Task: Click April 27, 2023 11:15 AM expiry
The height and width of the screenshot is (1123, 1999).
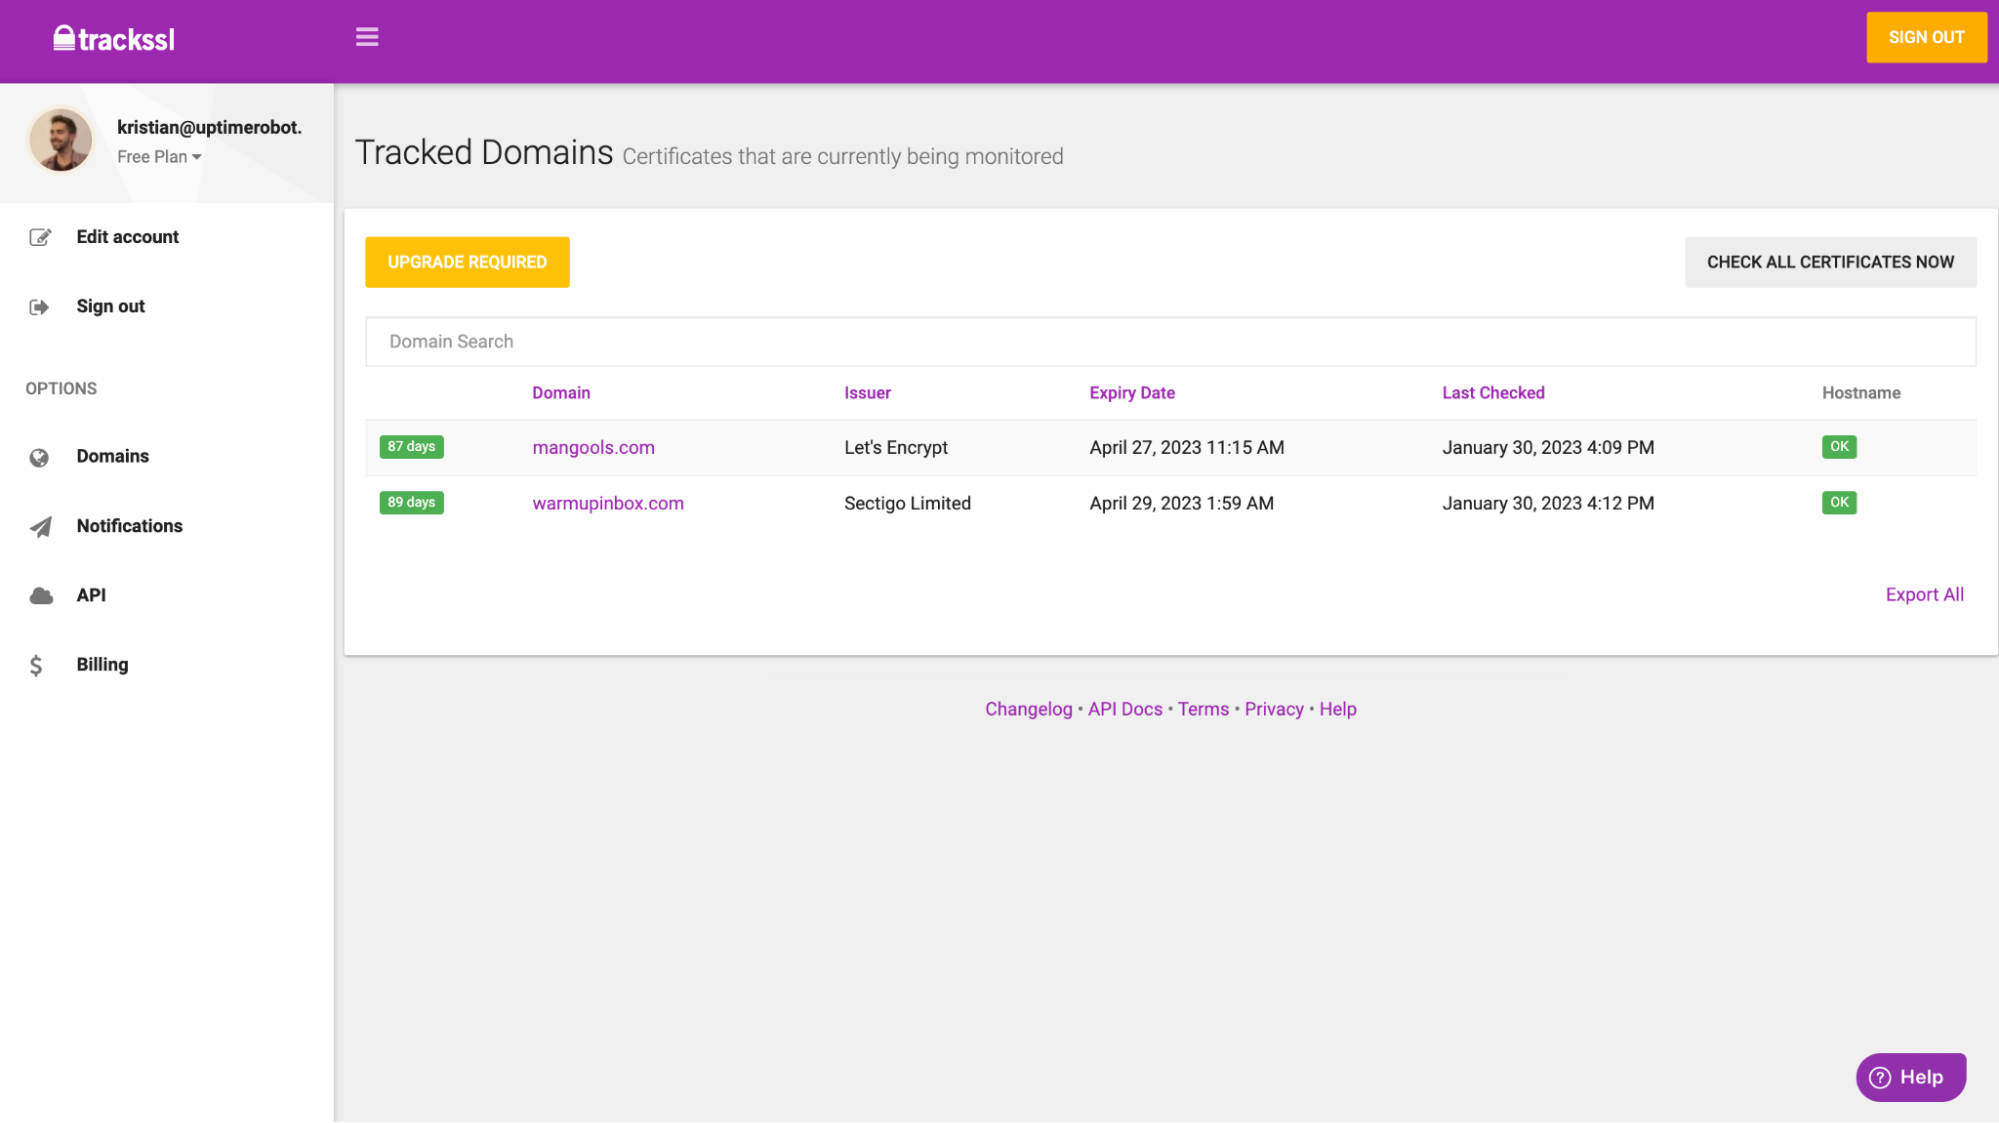Action: click(1187, 448)
